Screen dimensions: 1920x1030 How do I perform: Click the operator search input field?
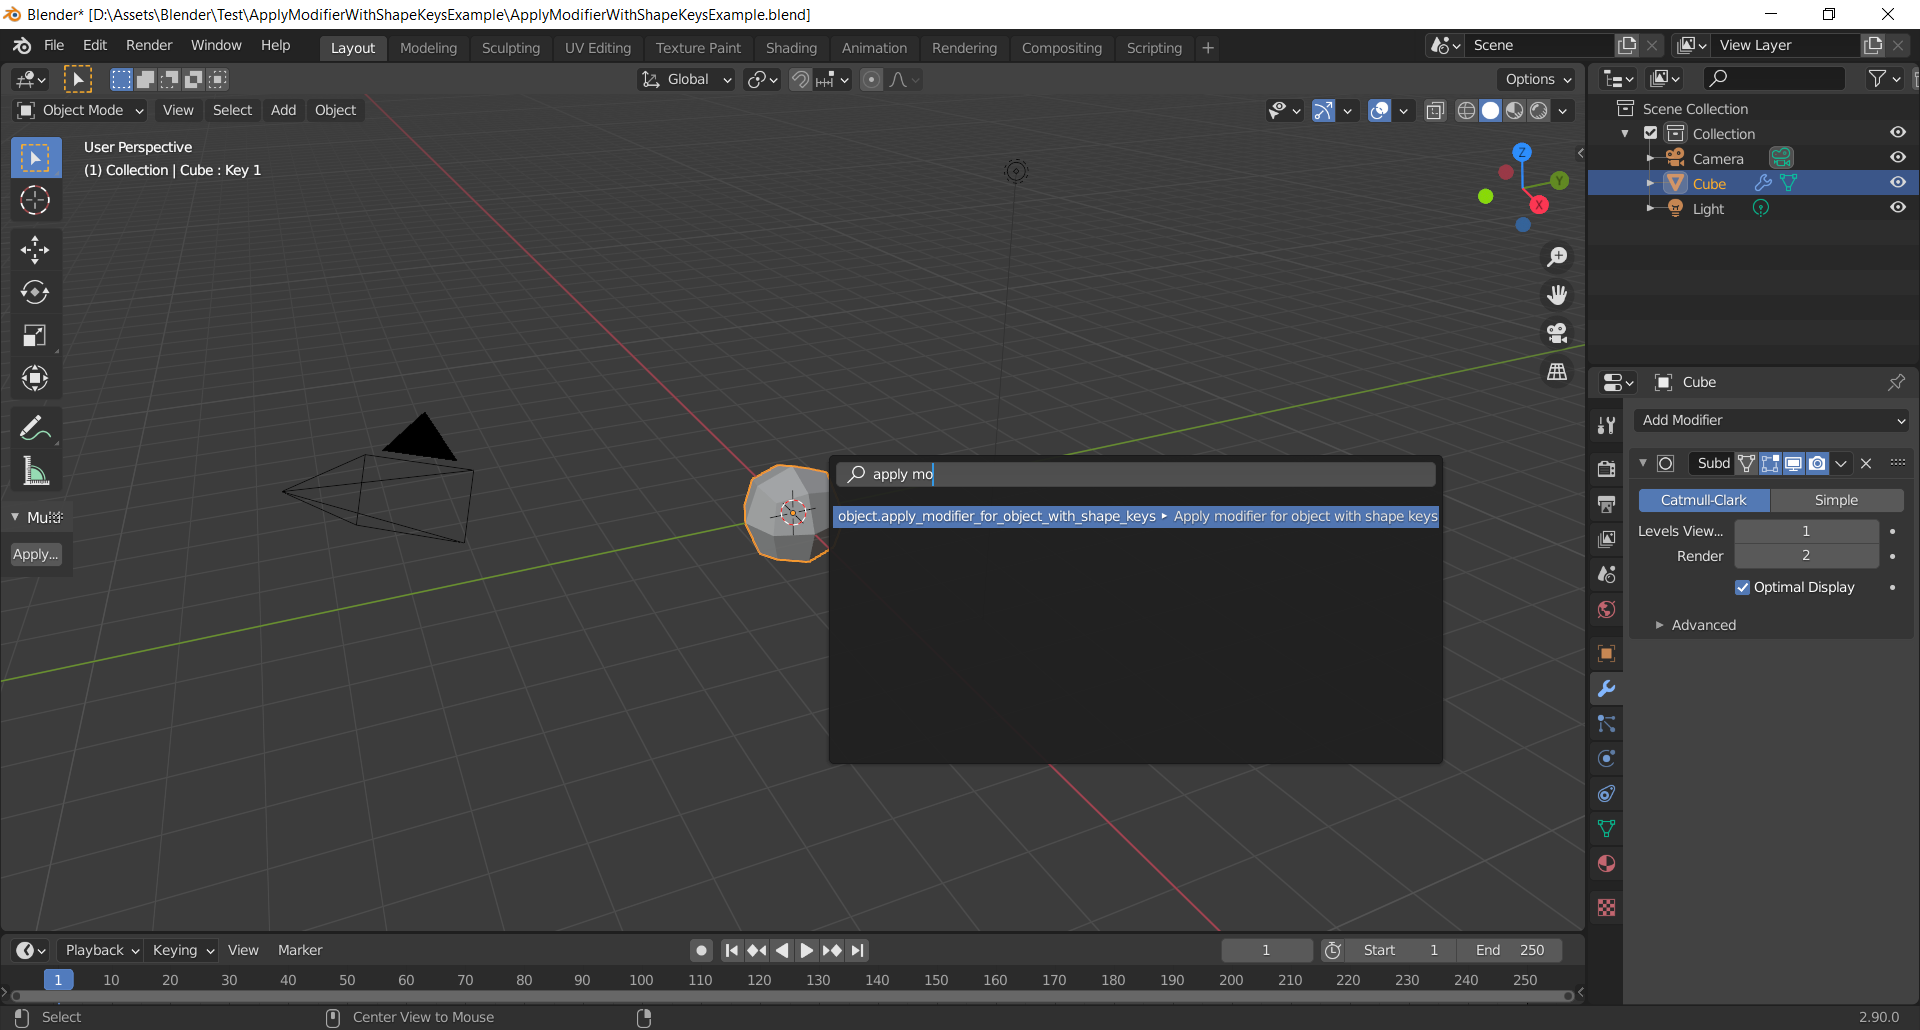click(x=1136, y=474)
